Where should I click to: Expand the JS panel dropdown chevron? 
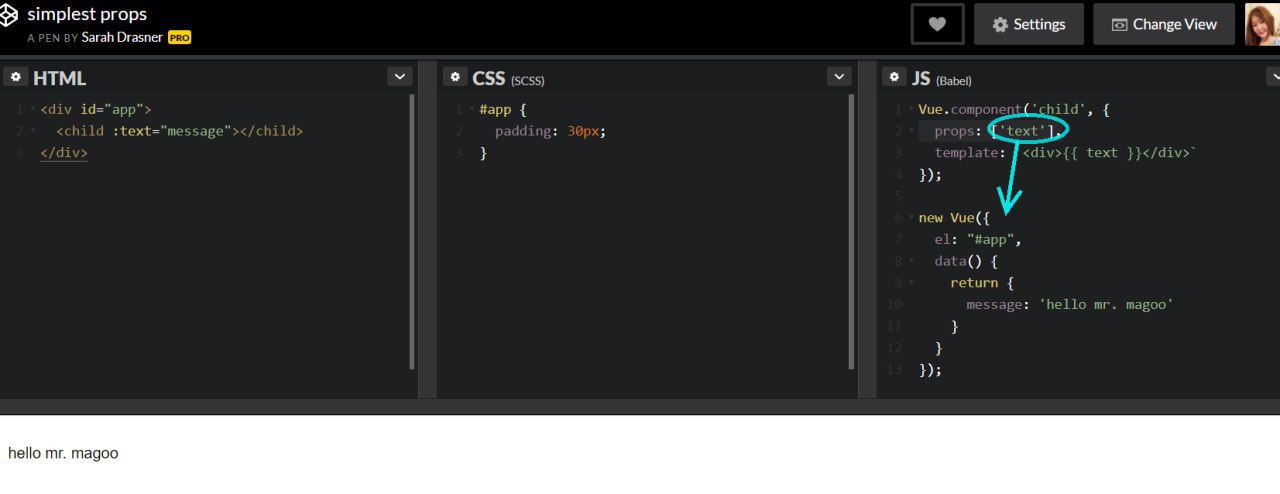(x=1272, y=77)
